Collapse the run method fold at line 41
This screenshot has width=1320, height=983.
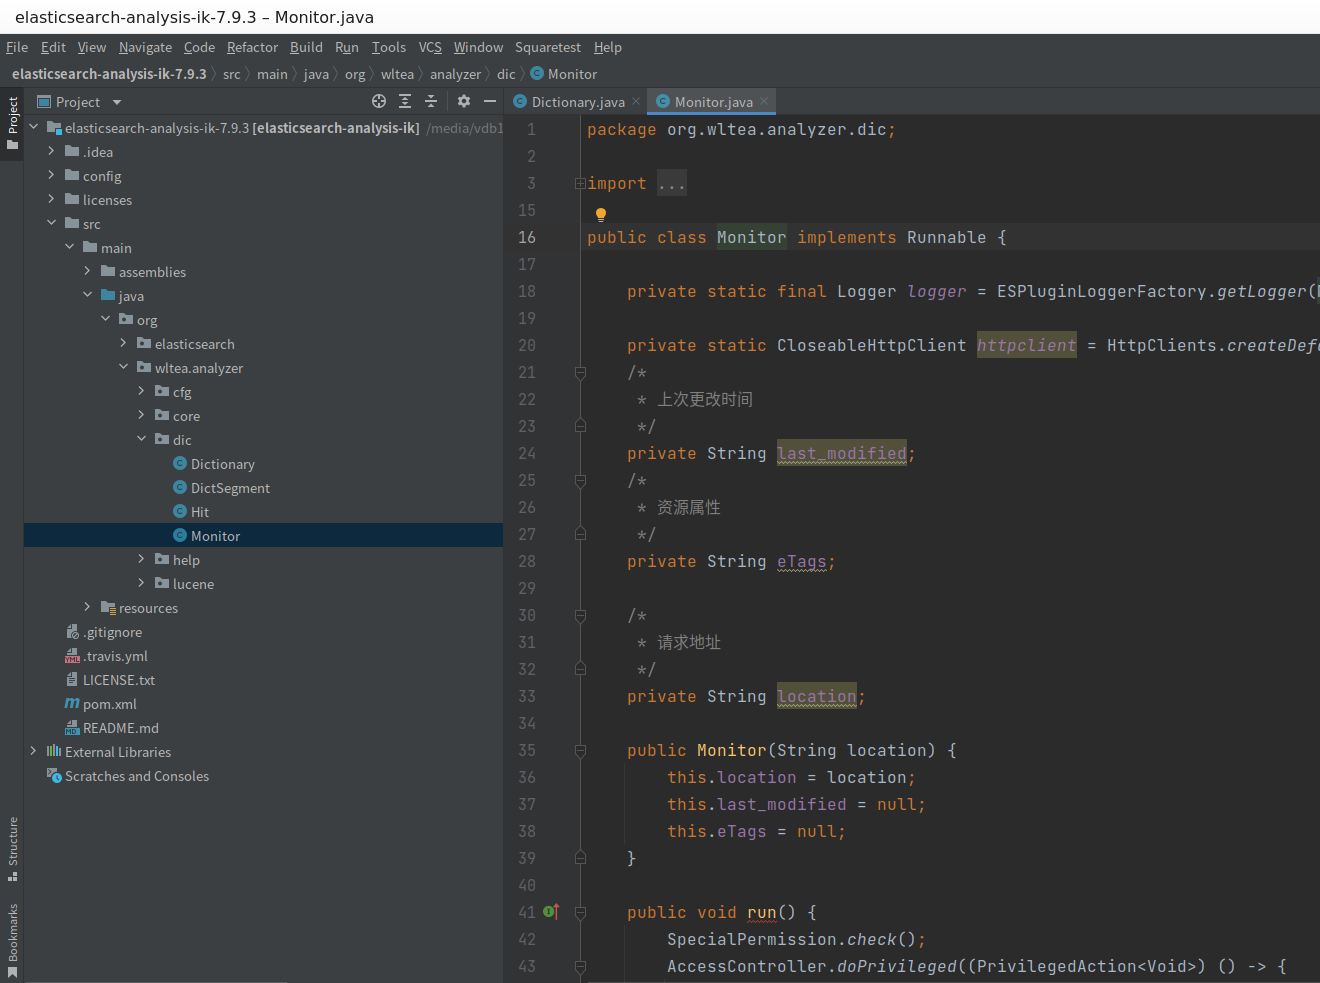[x=580, y=912]
